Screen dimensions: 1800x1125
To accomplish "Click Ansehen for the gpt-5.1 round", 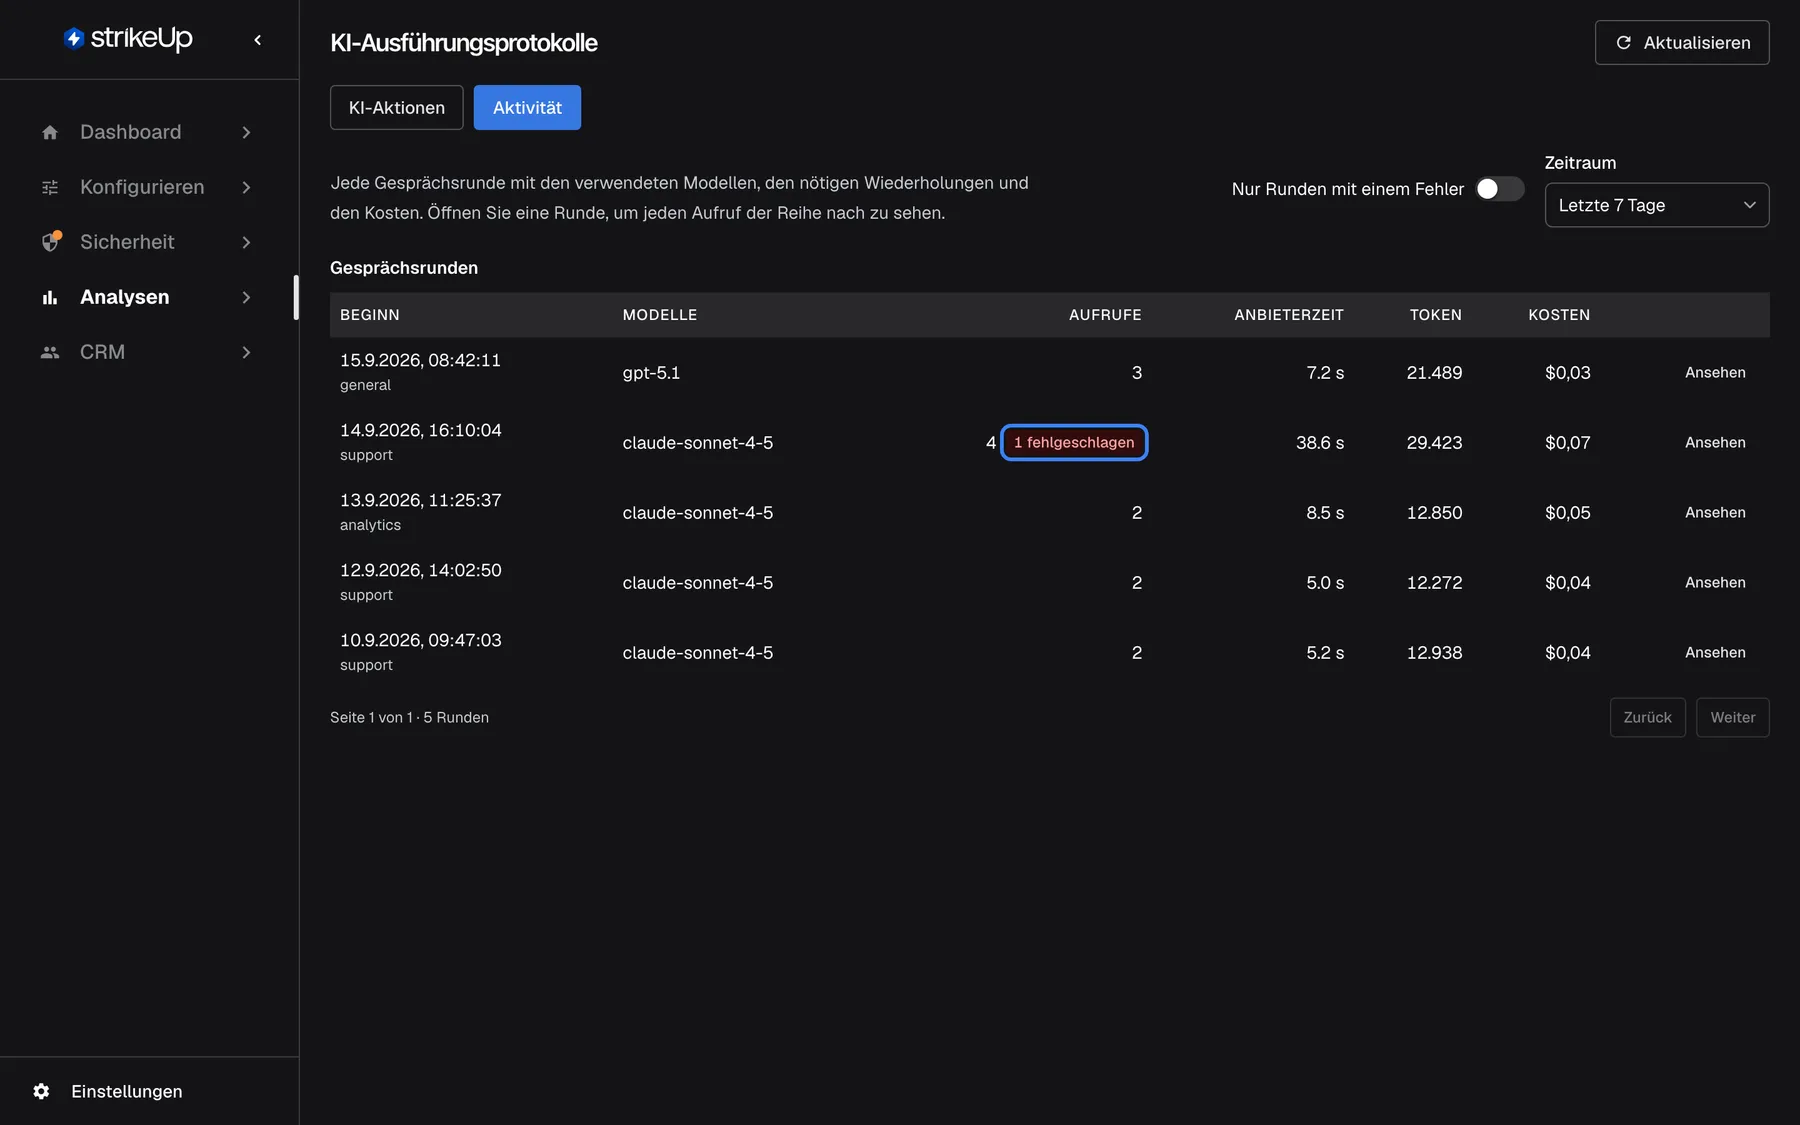I will [x=1715, y=372].
